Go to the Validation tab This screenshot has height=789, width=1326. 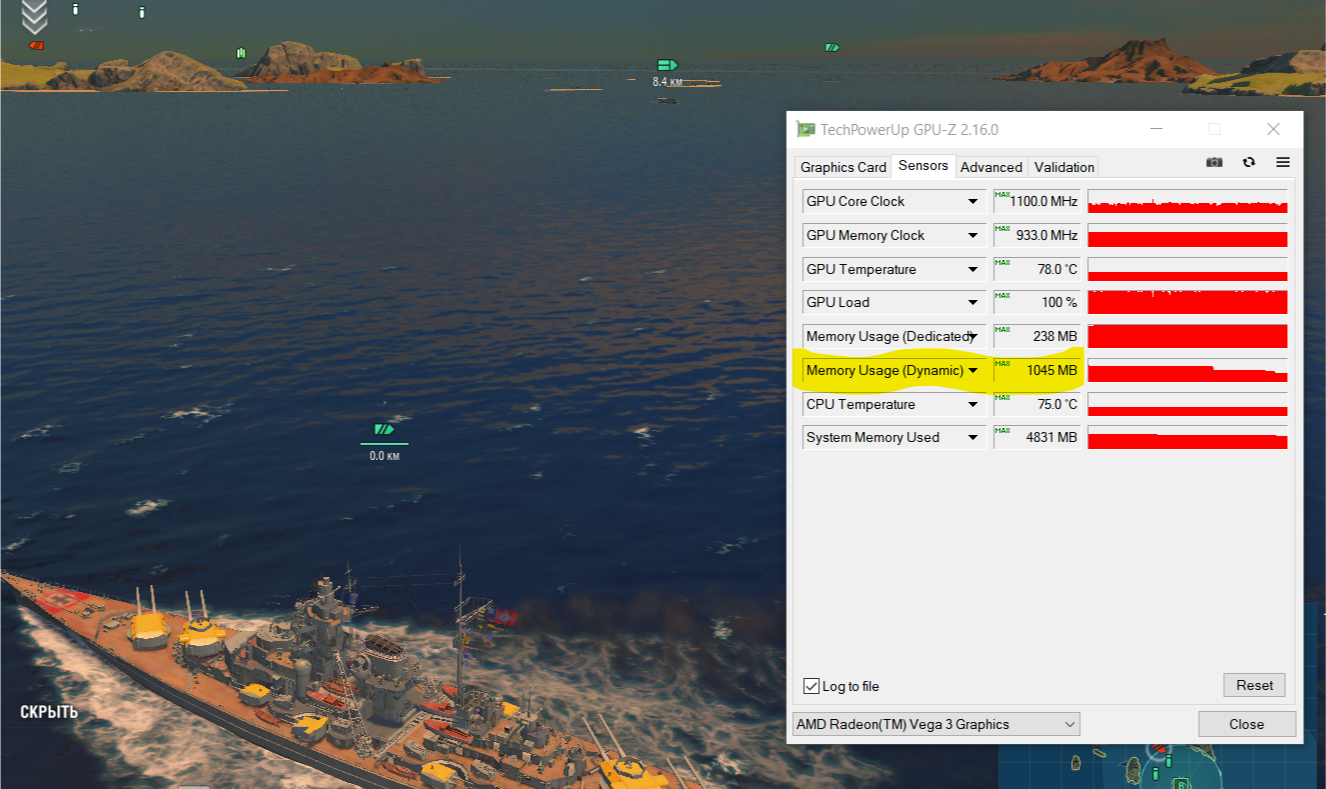(x=1064, y=167)
